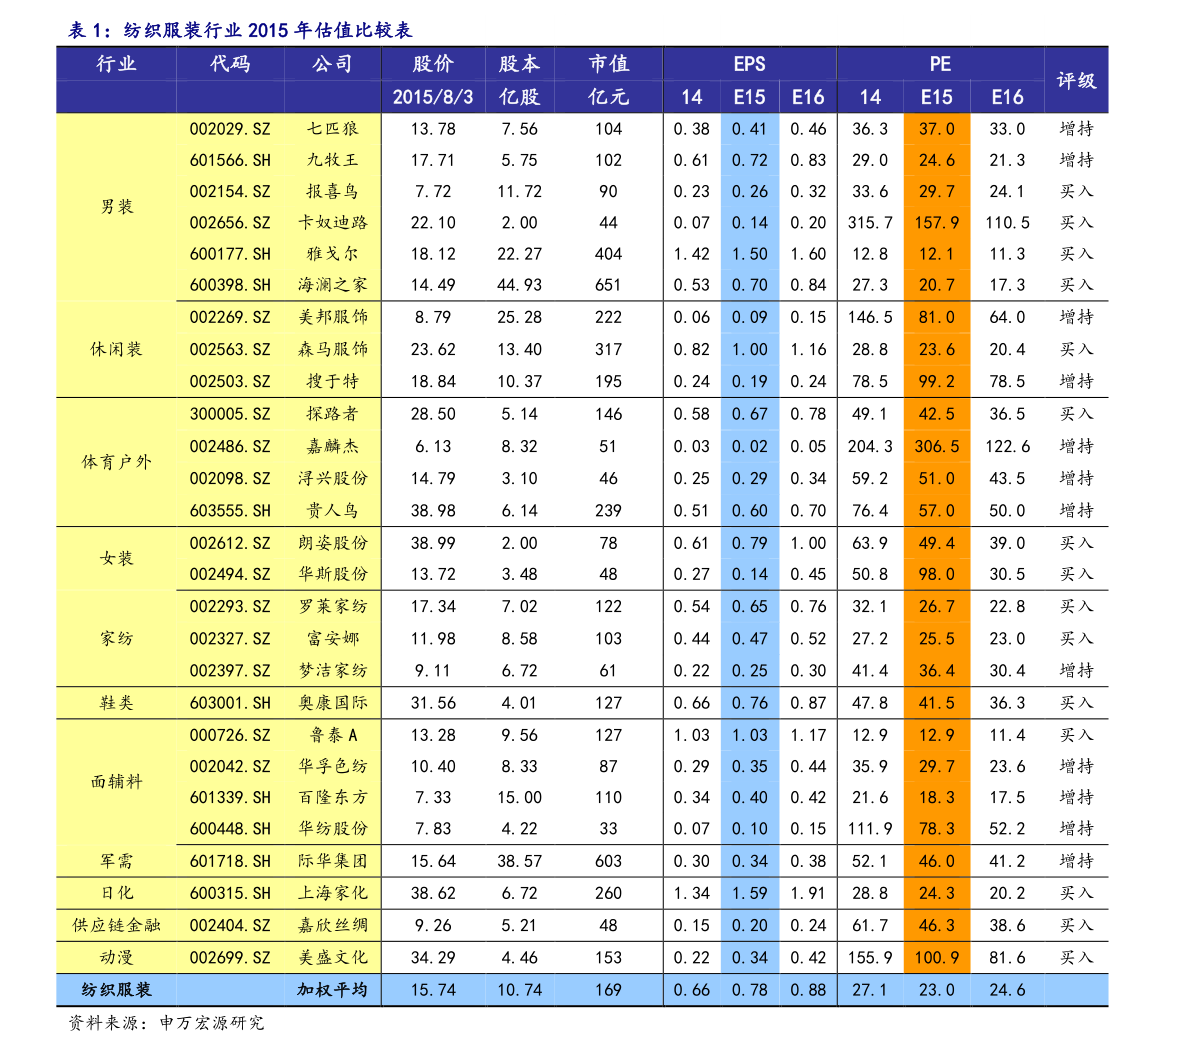The width and height of the screenshot is (1191, 1052).
Task: Click the 面辅料 industry label
Action: [117, 782]
